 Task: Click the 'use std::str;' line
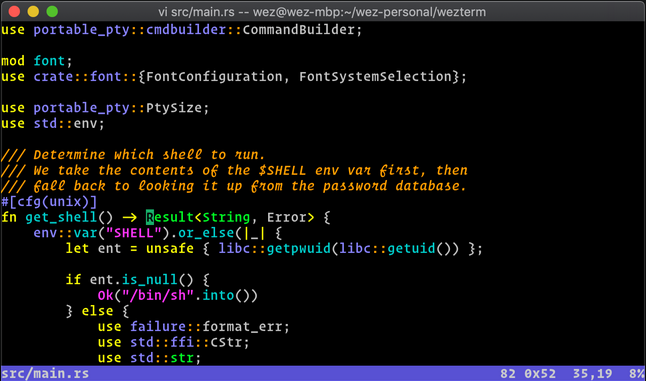click(150, 358)
